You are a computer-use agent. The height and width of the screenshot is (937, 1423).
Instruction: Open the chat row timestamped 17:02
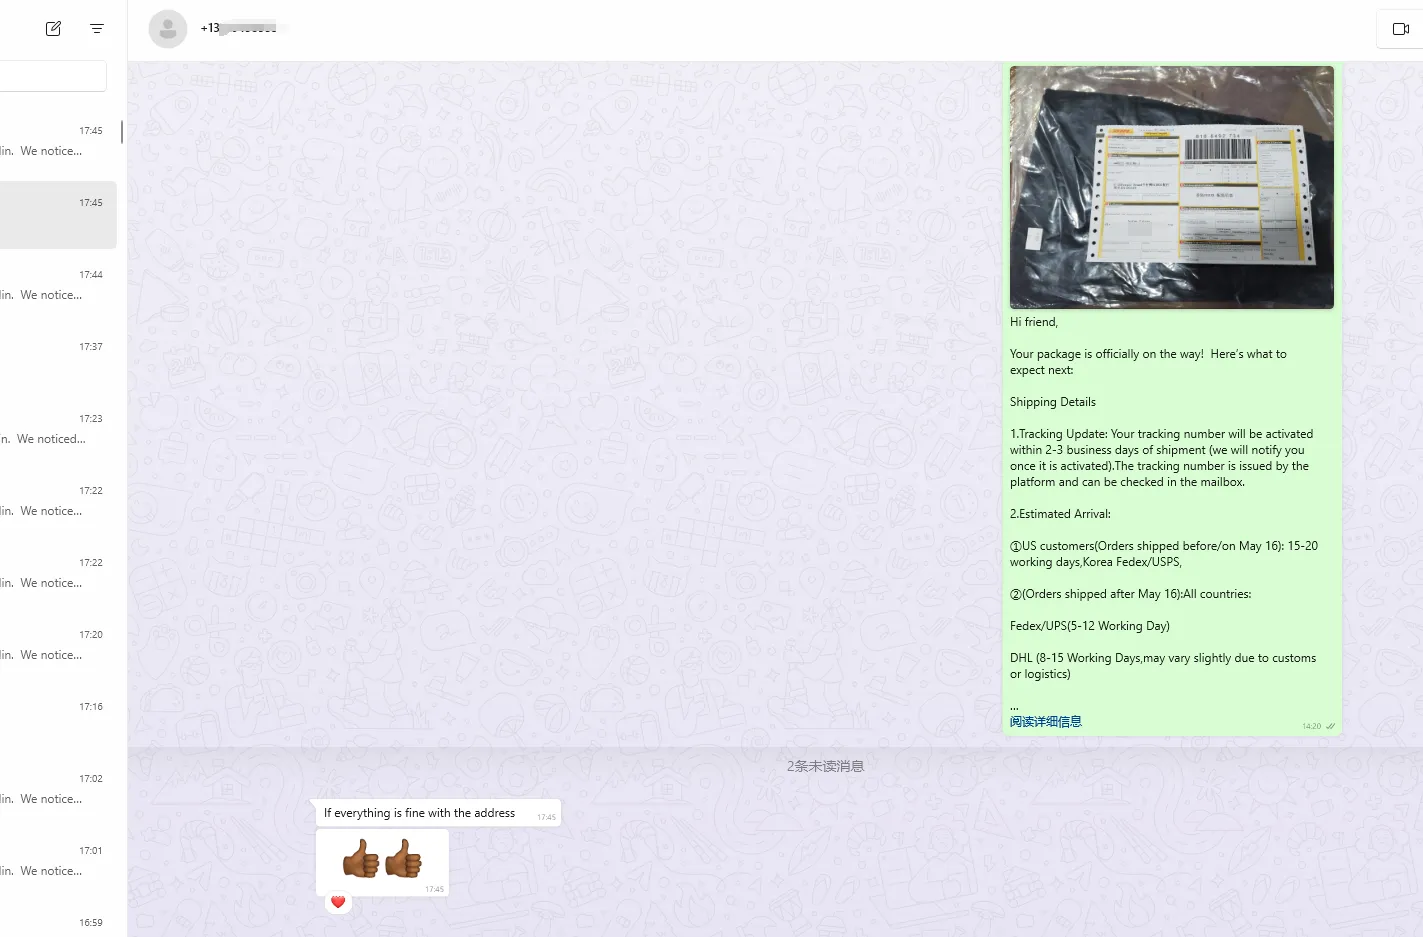pos(59,791)
